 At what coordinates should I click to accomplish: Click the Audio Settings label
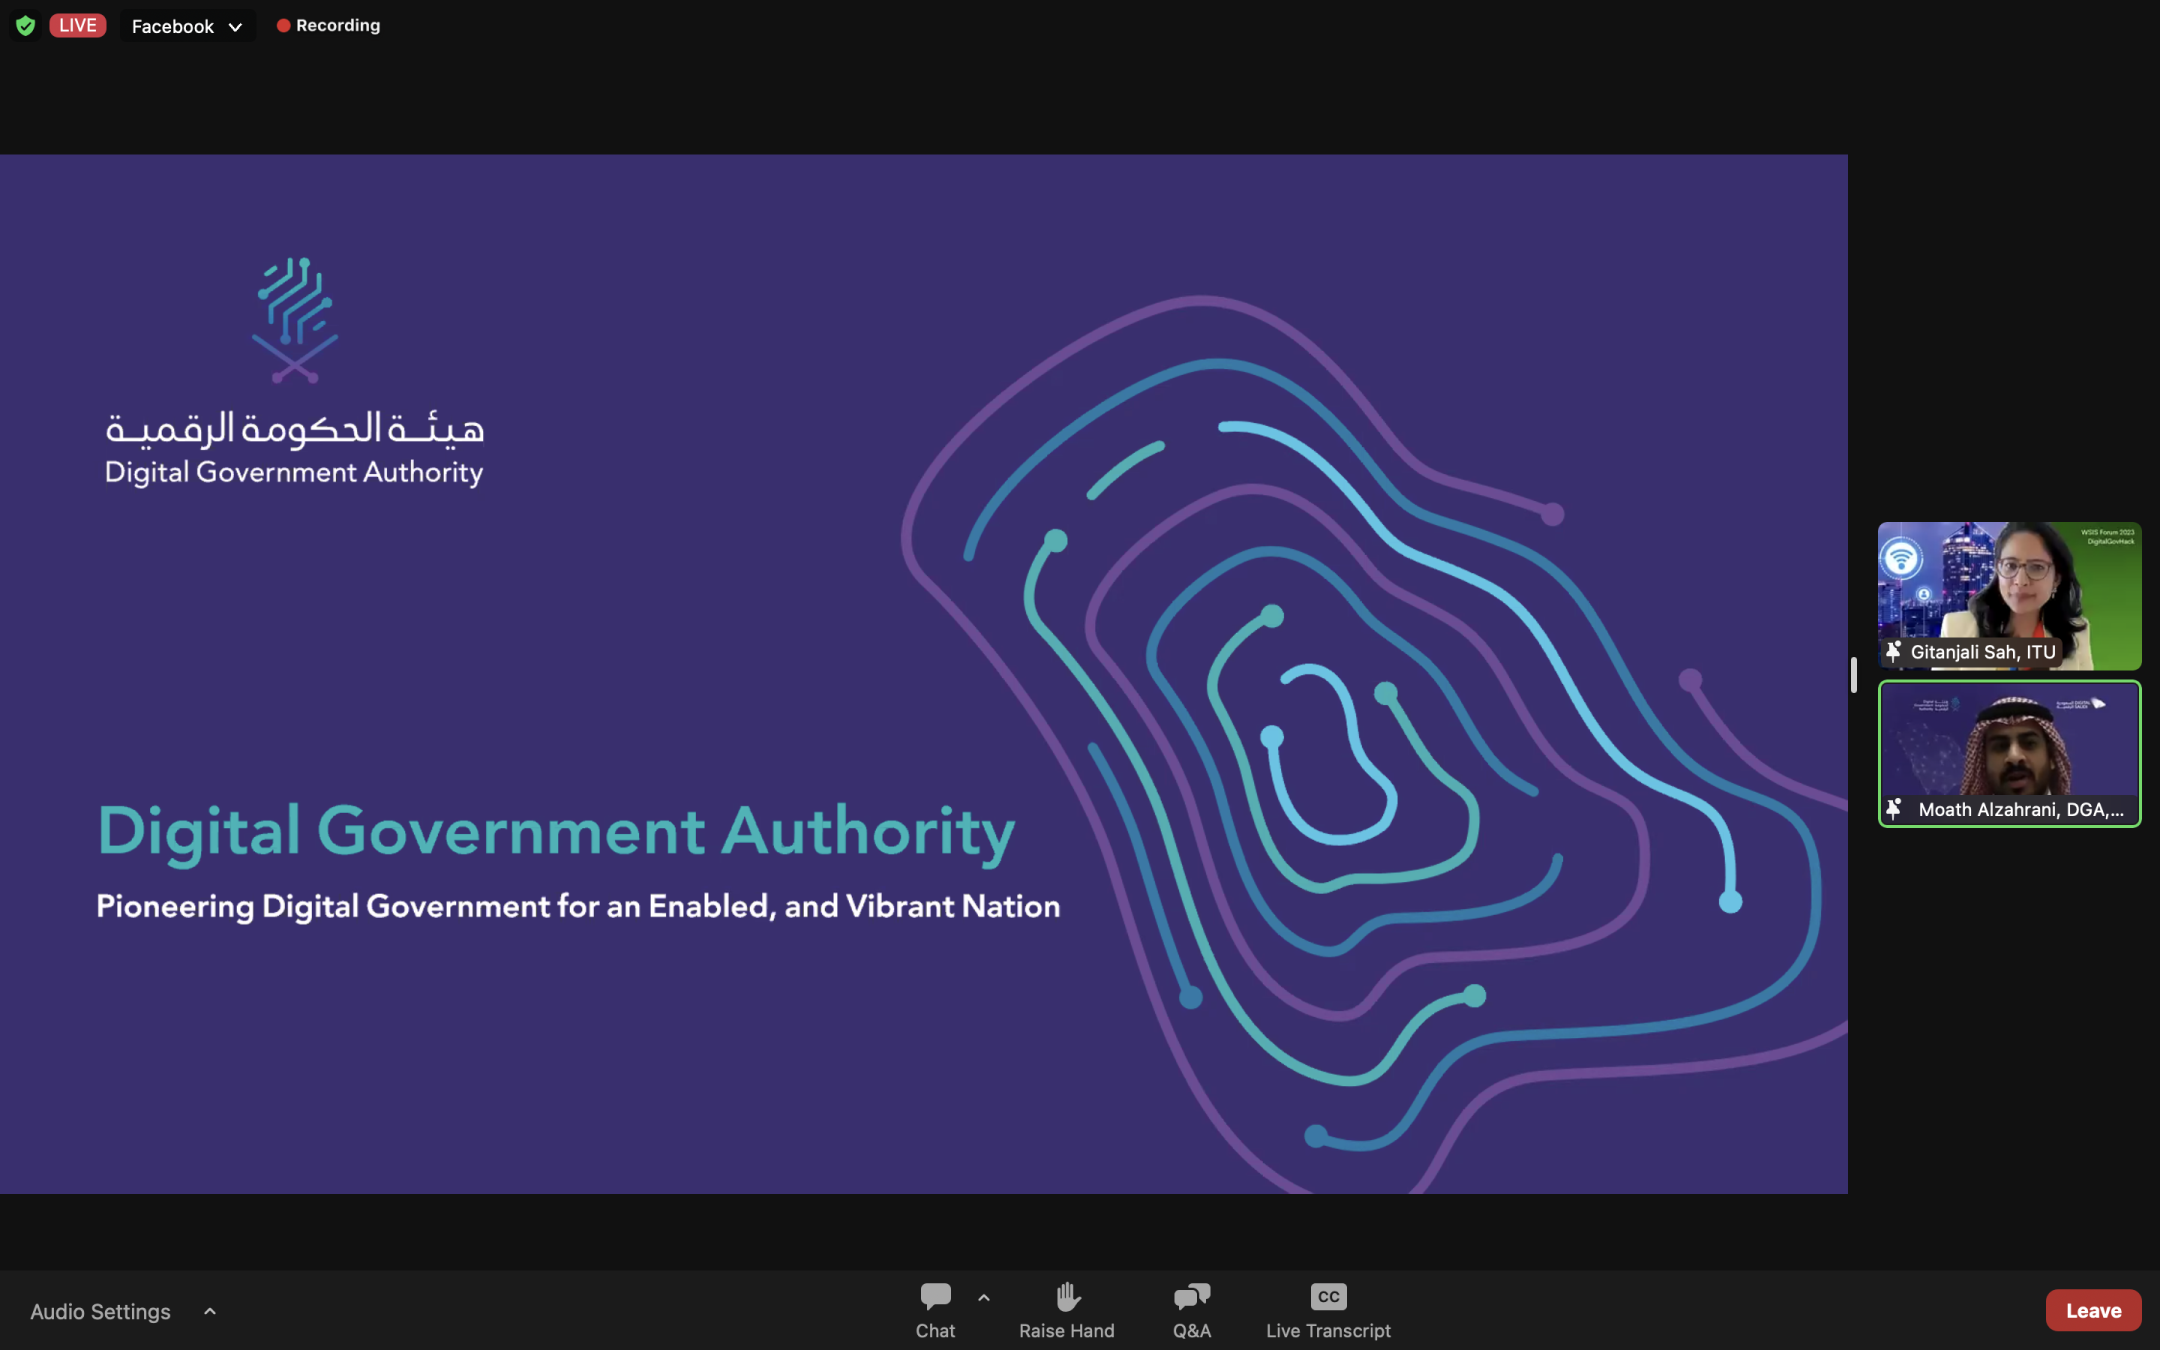pyautogui.click(x=100, y=1311)
